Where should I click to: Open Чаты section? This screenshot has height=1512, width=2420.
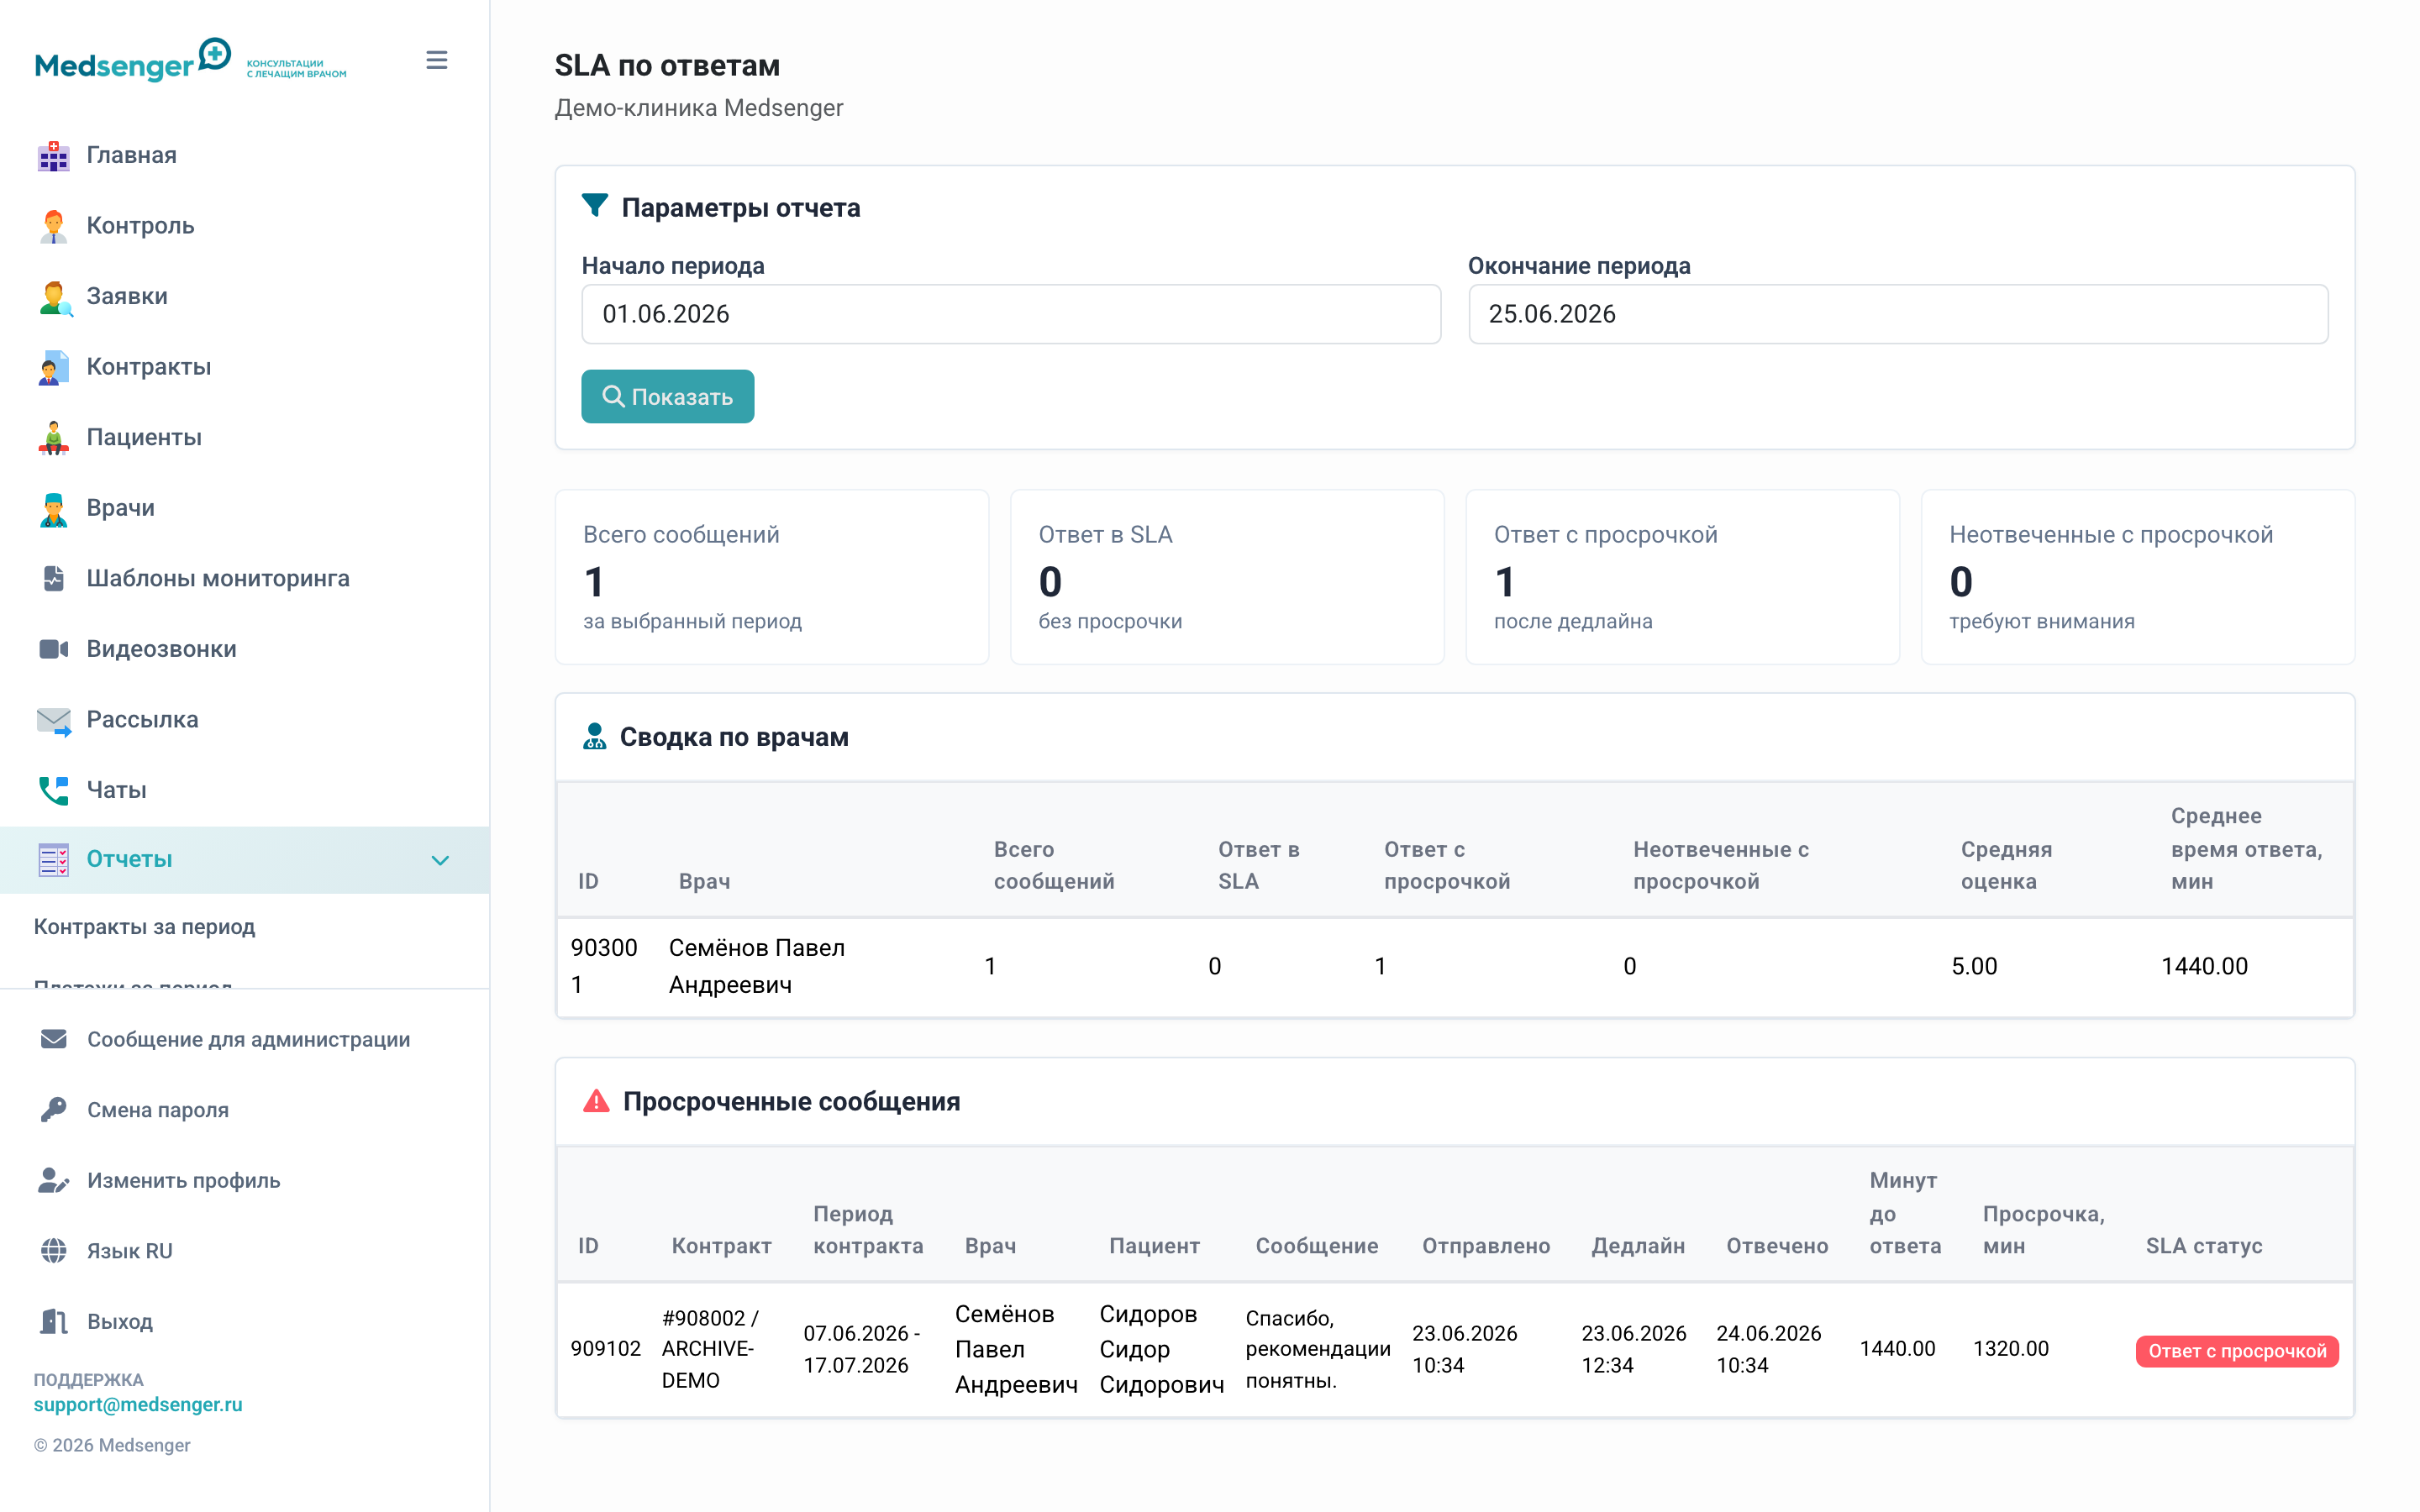pyautogui.click(x=116, y=790)
